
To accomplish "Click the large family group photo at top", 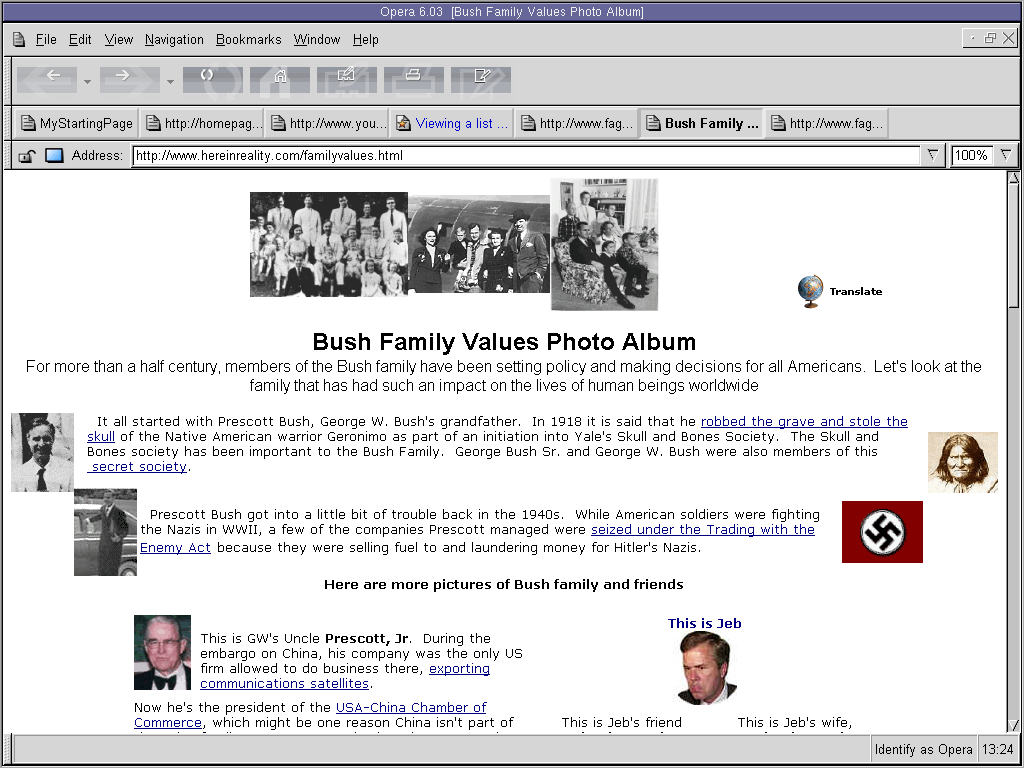I will [x=328, y=244].
